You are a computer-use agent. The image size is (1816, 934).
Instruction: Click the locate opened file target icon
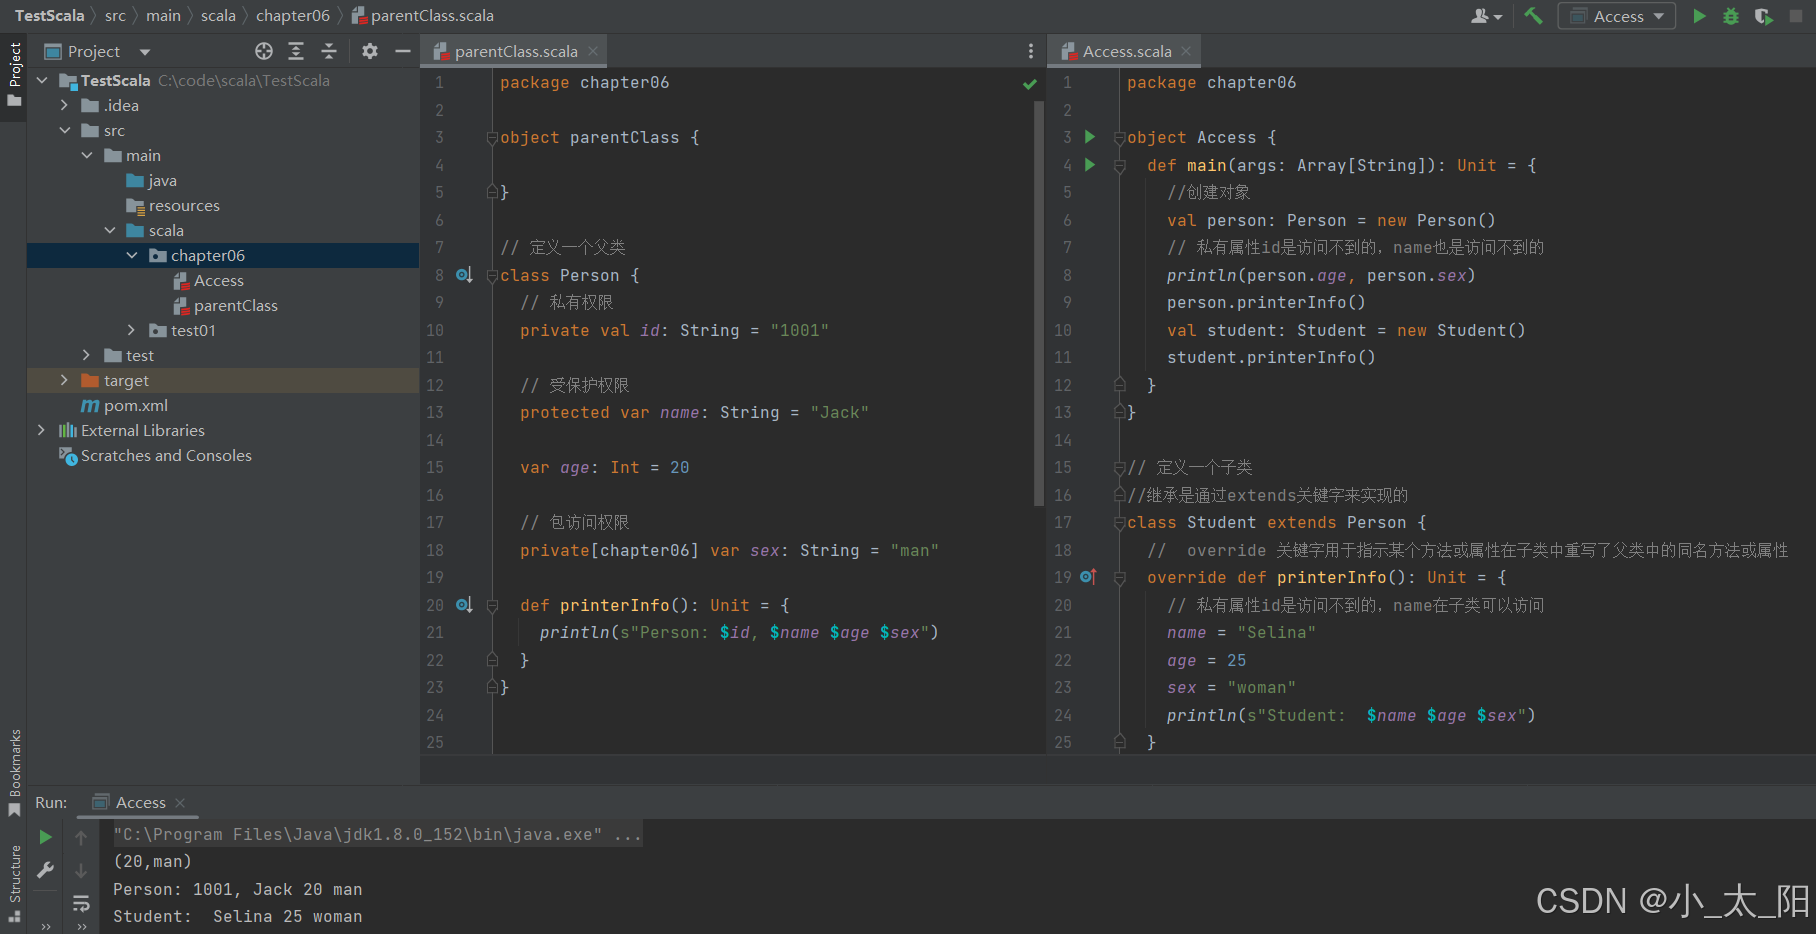tap(264, 51)
